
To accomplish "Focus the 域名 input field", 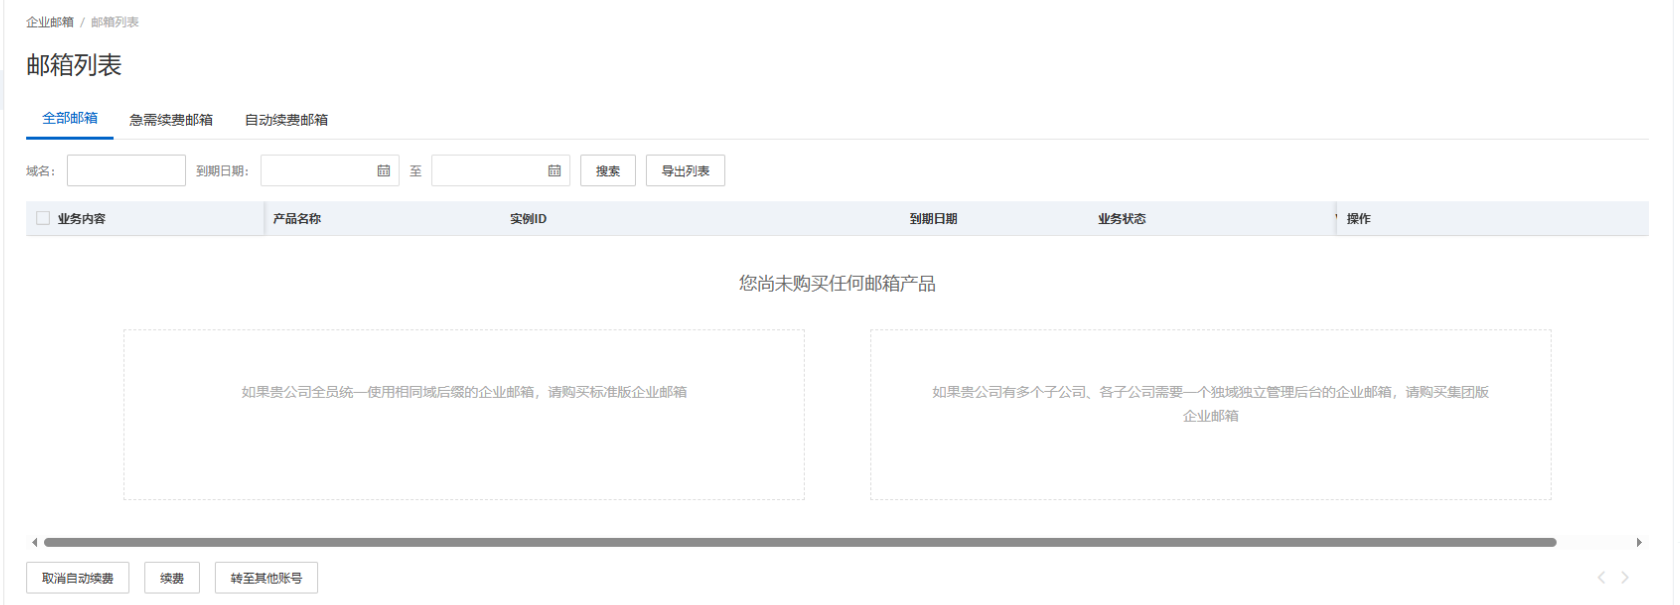I will [126, 171].
